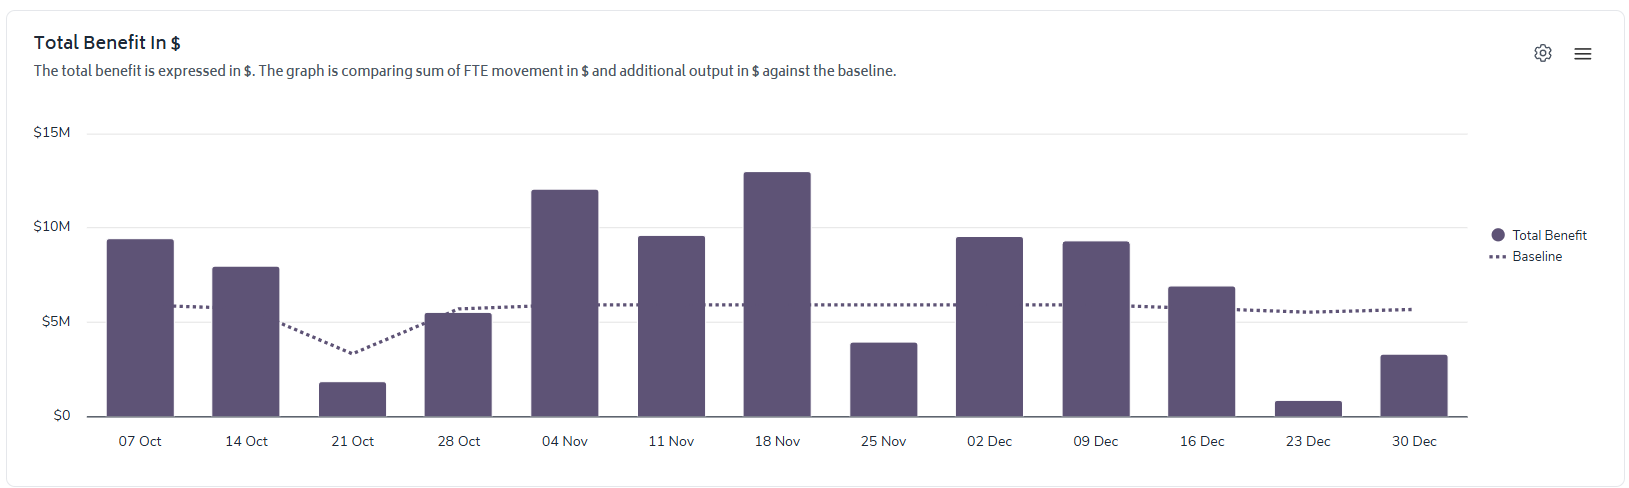Click the short 21 Oct bar
Image resolution: width=1629 pixels, height=488 pixels.
[x=352, y=399]
